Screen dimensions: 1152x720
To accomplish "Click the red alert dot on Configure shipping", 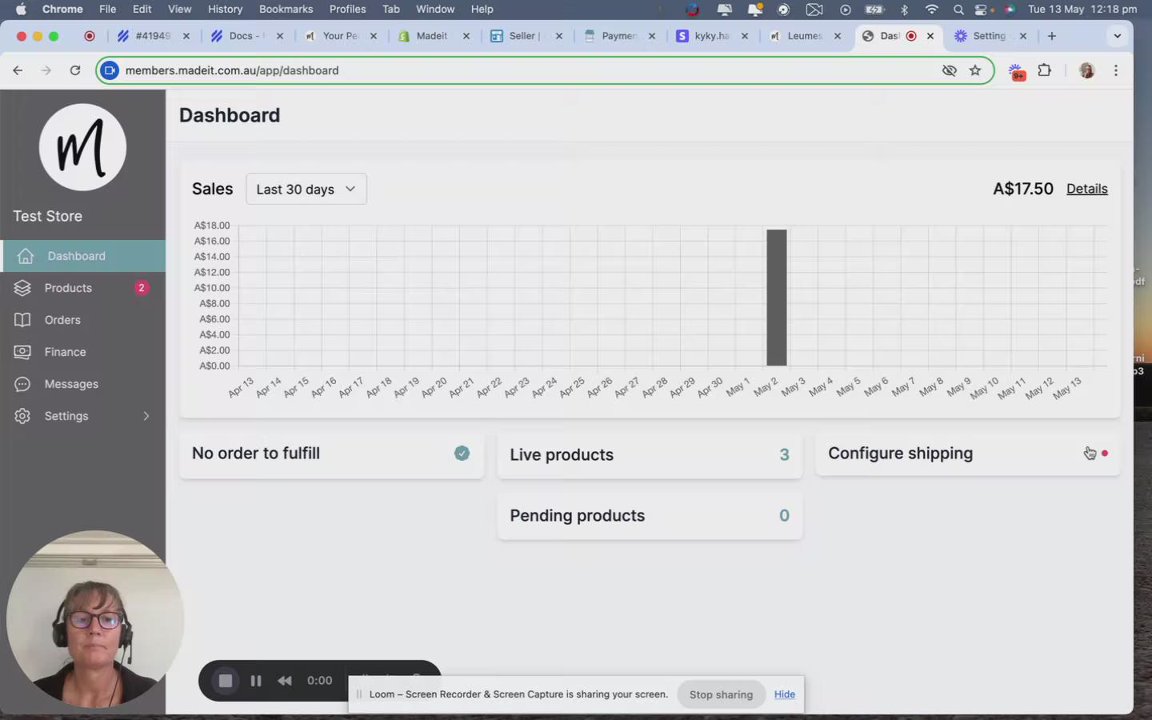I will pyautogui.click(x=1104, y=453).
